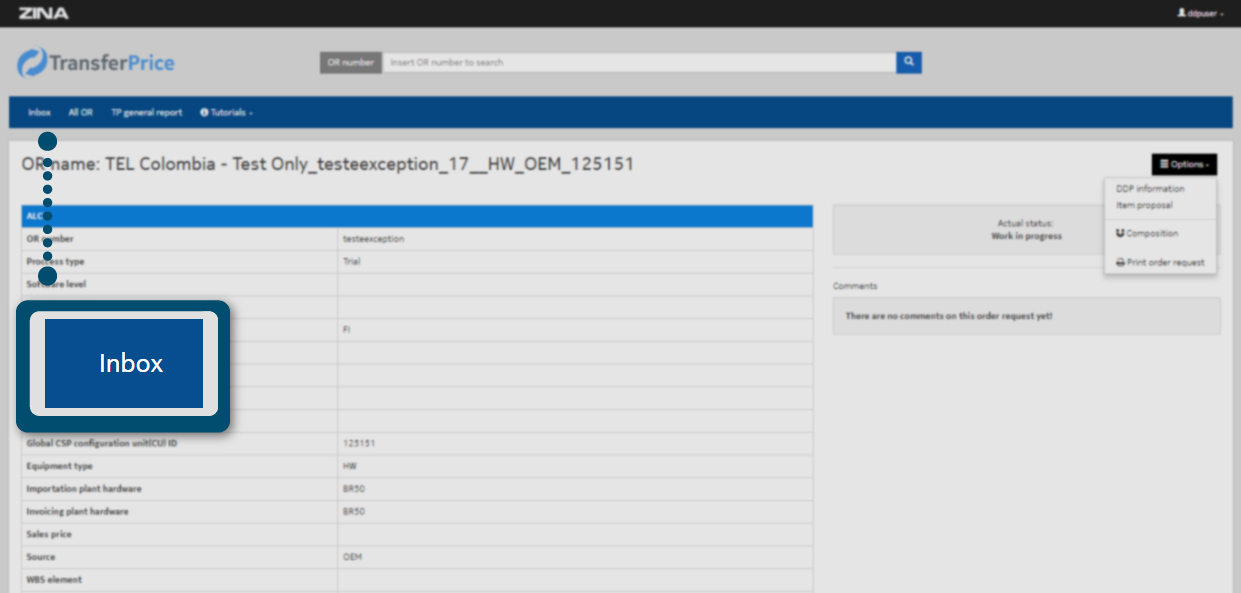
Task: Select DDP information from Options menu
Action: tap(1150, 188)
